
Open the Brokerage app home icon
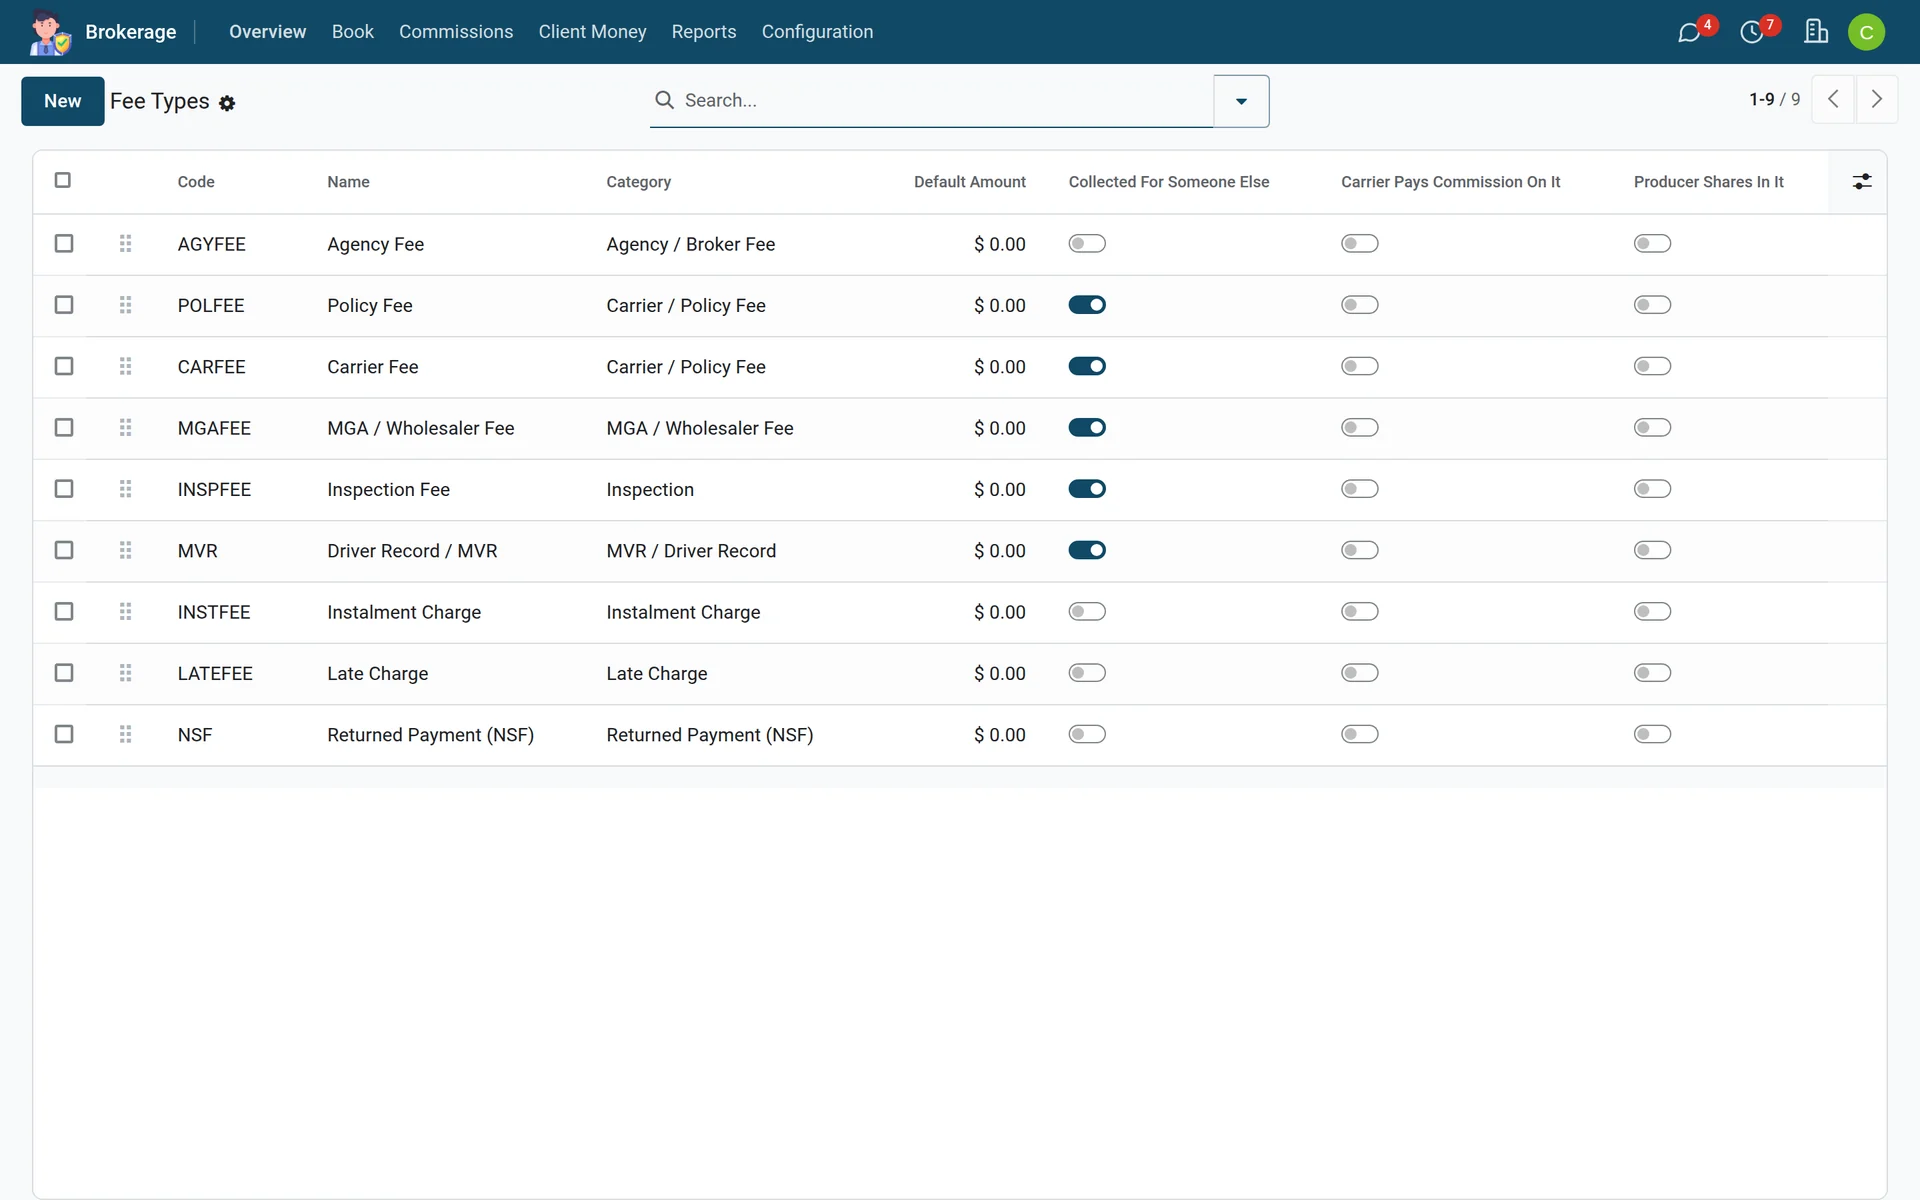pyautogui.click(x=49, y=32)
